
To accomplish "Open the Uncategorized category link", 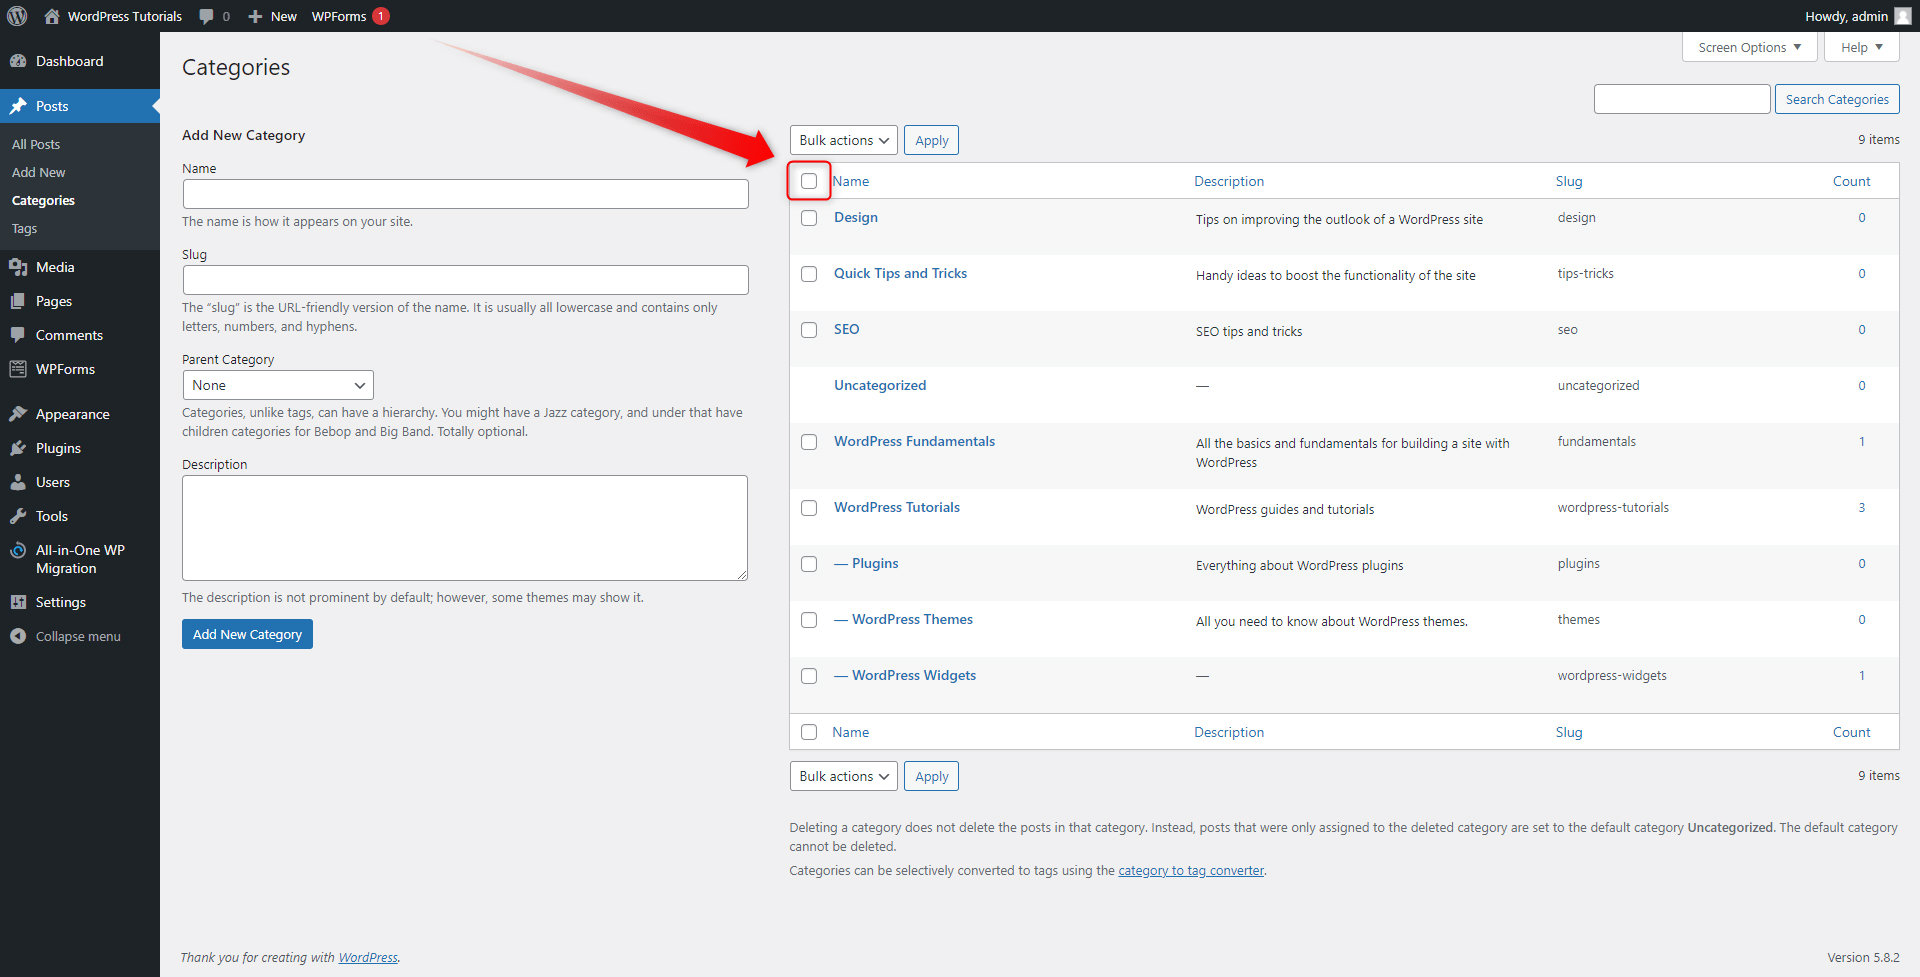I will (x=880, y=385).
